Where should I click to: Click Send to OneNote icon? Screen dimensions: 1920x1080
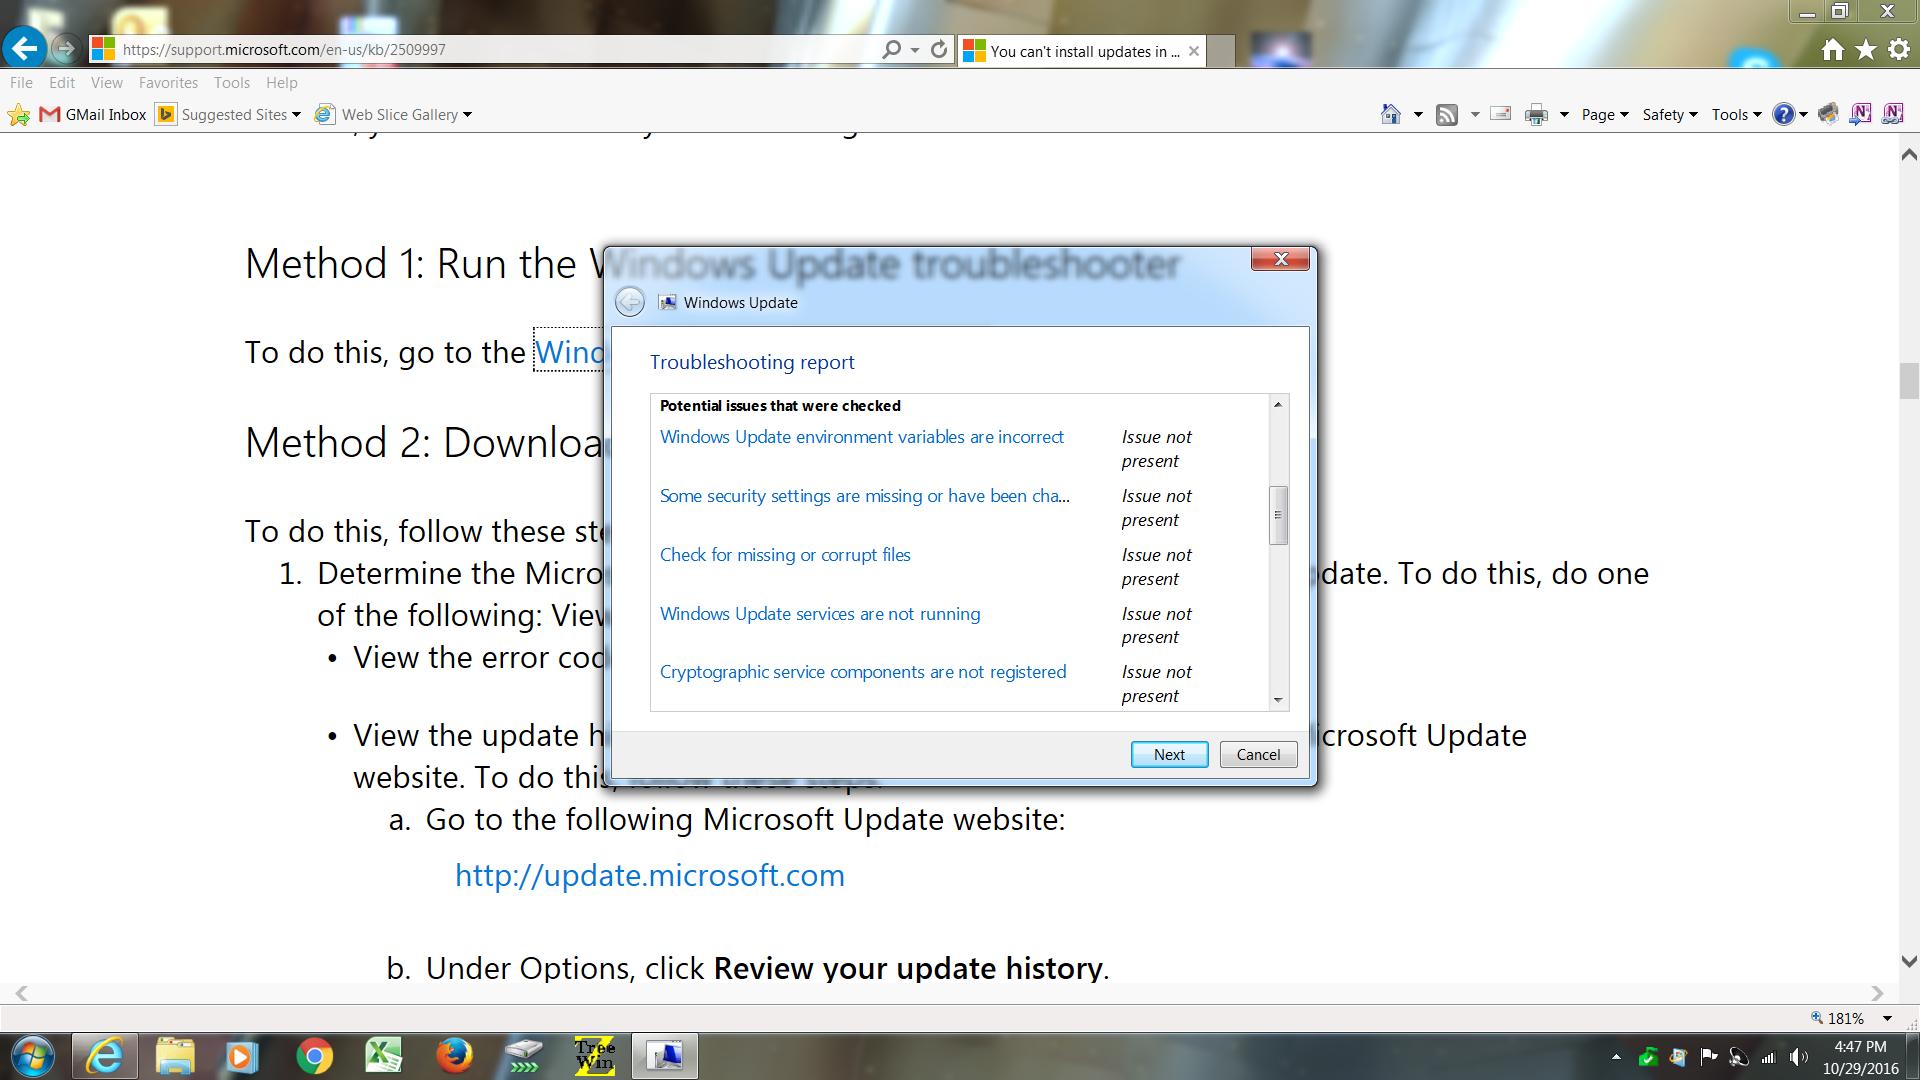point(1860,114)
